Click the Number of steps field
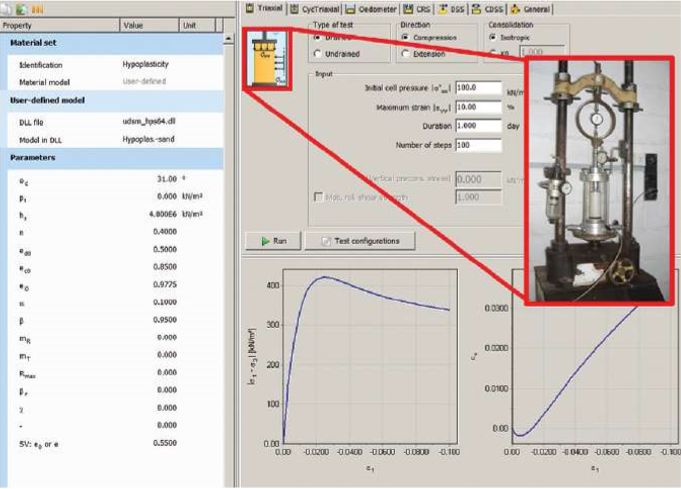Screen dimensions: 681x489 point(477,145)
